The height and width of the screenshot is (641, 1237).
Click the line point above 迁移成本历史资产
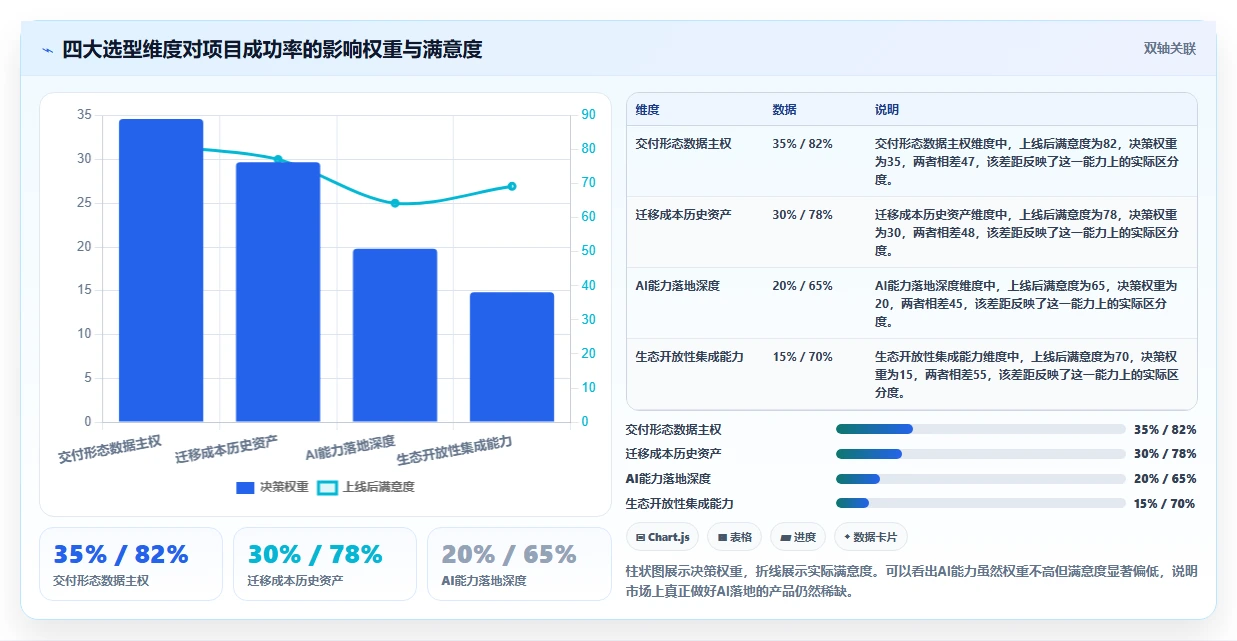tap(278, 159)
